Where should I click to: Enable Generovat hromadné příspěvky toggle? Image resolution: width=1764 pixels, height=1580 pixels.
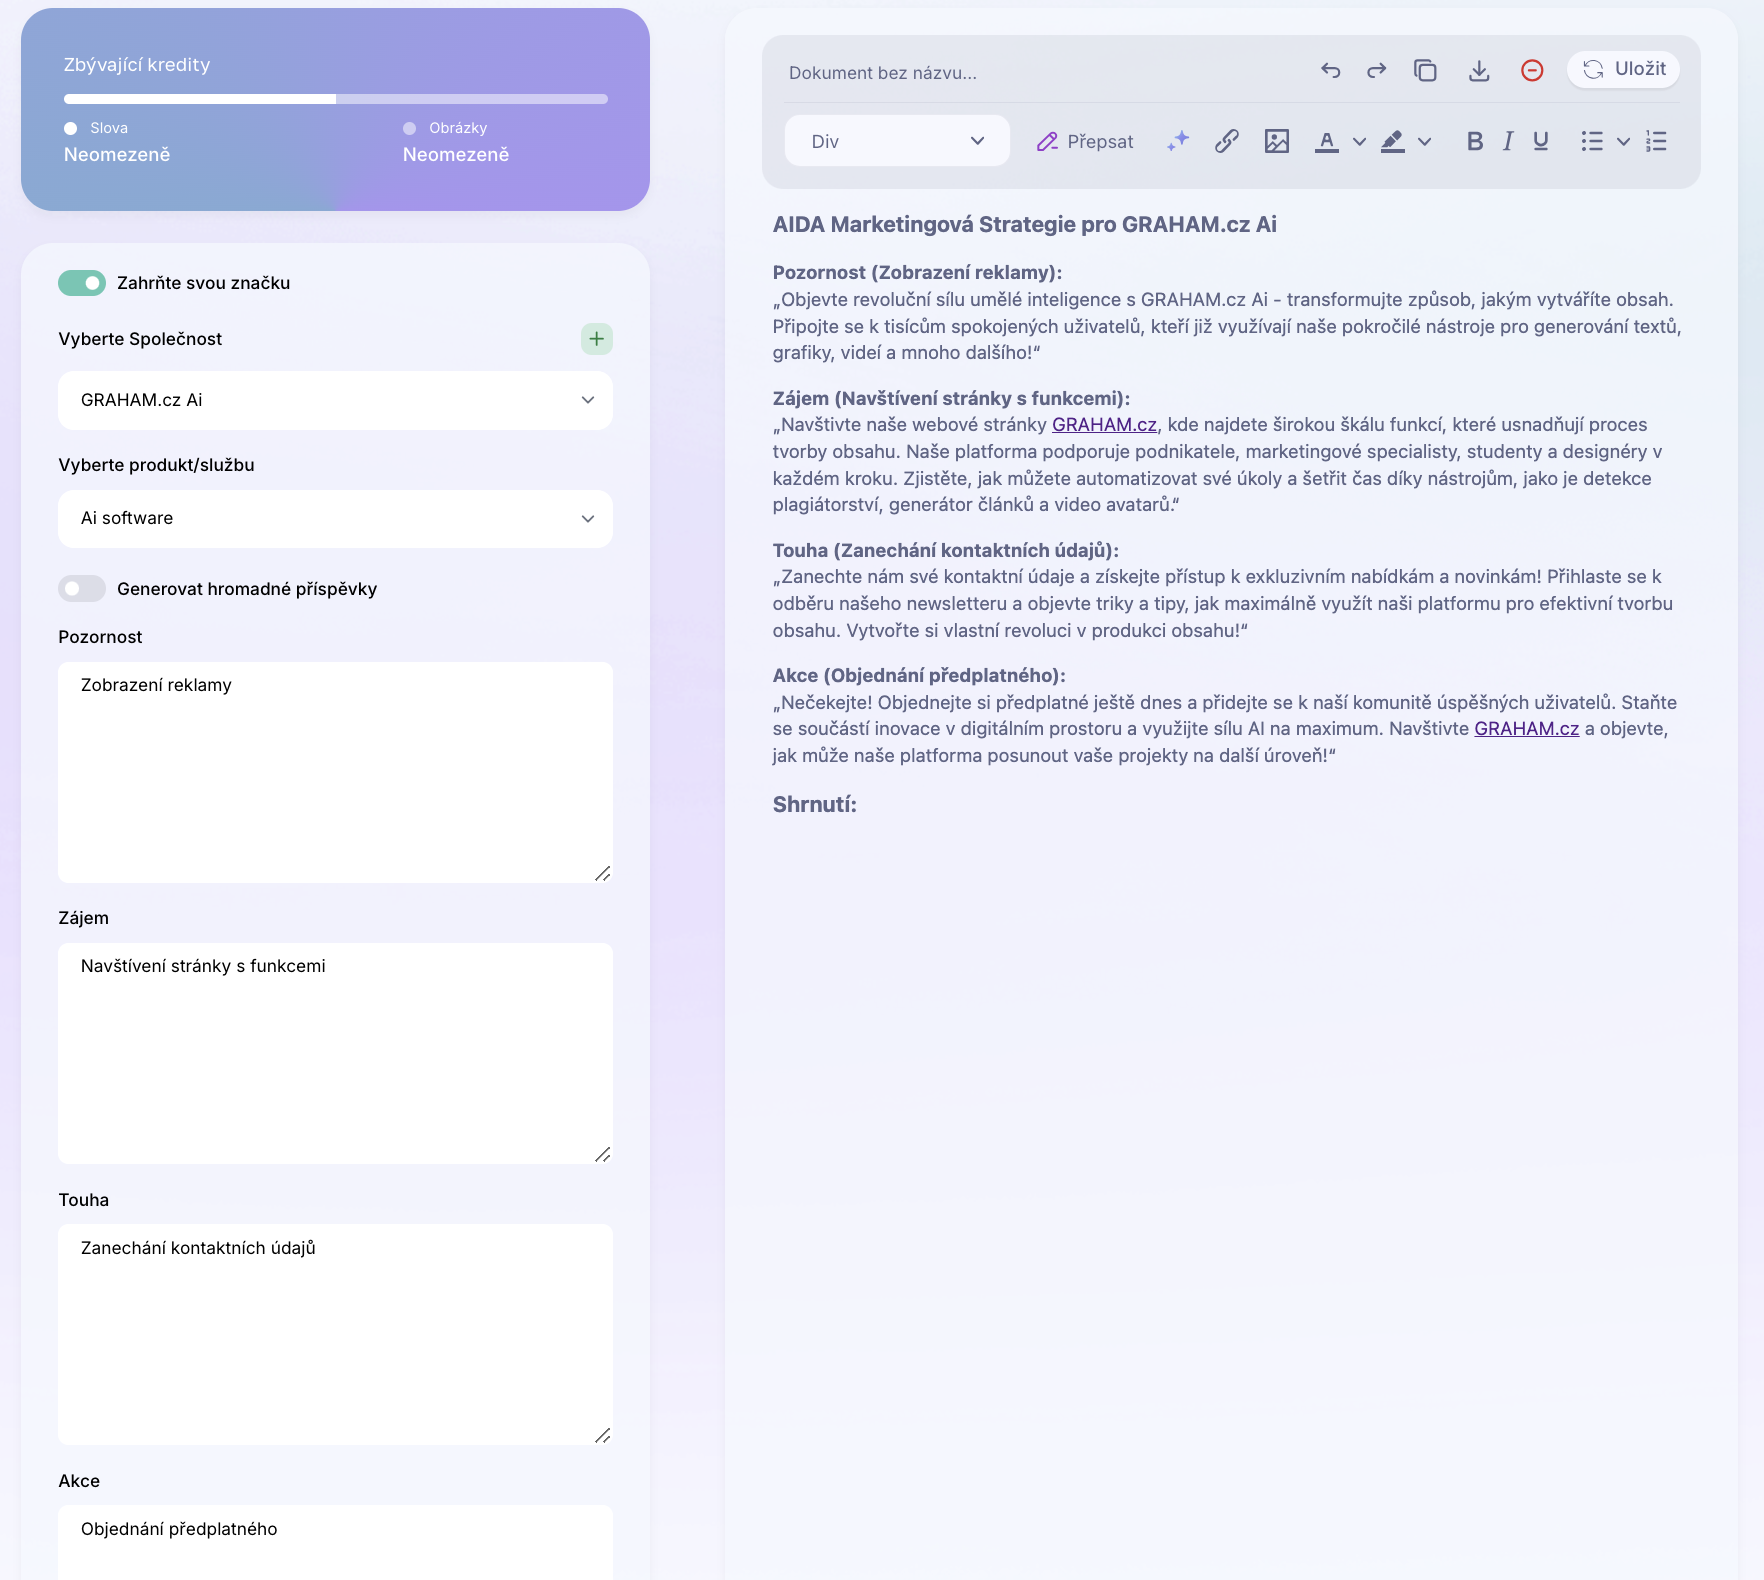[x=82, y=589]
